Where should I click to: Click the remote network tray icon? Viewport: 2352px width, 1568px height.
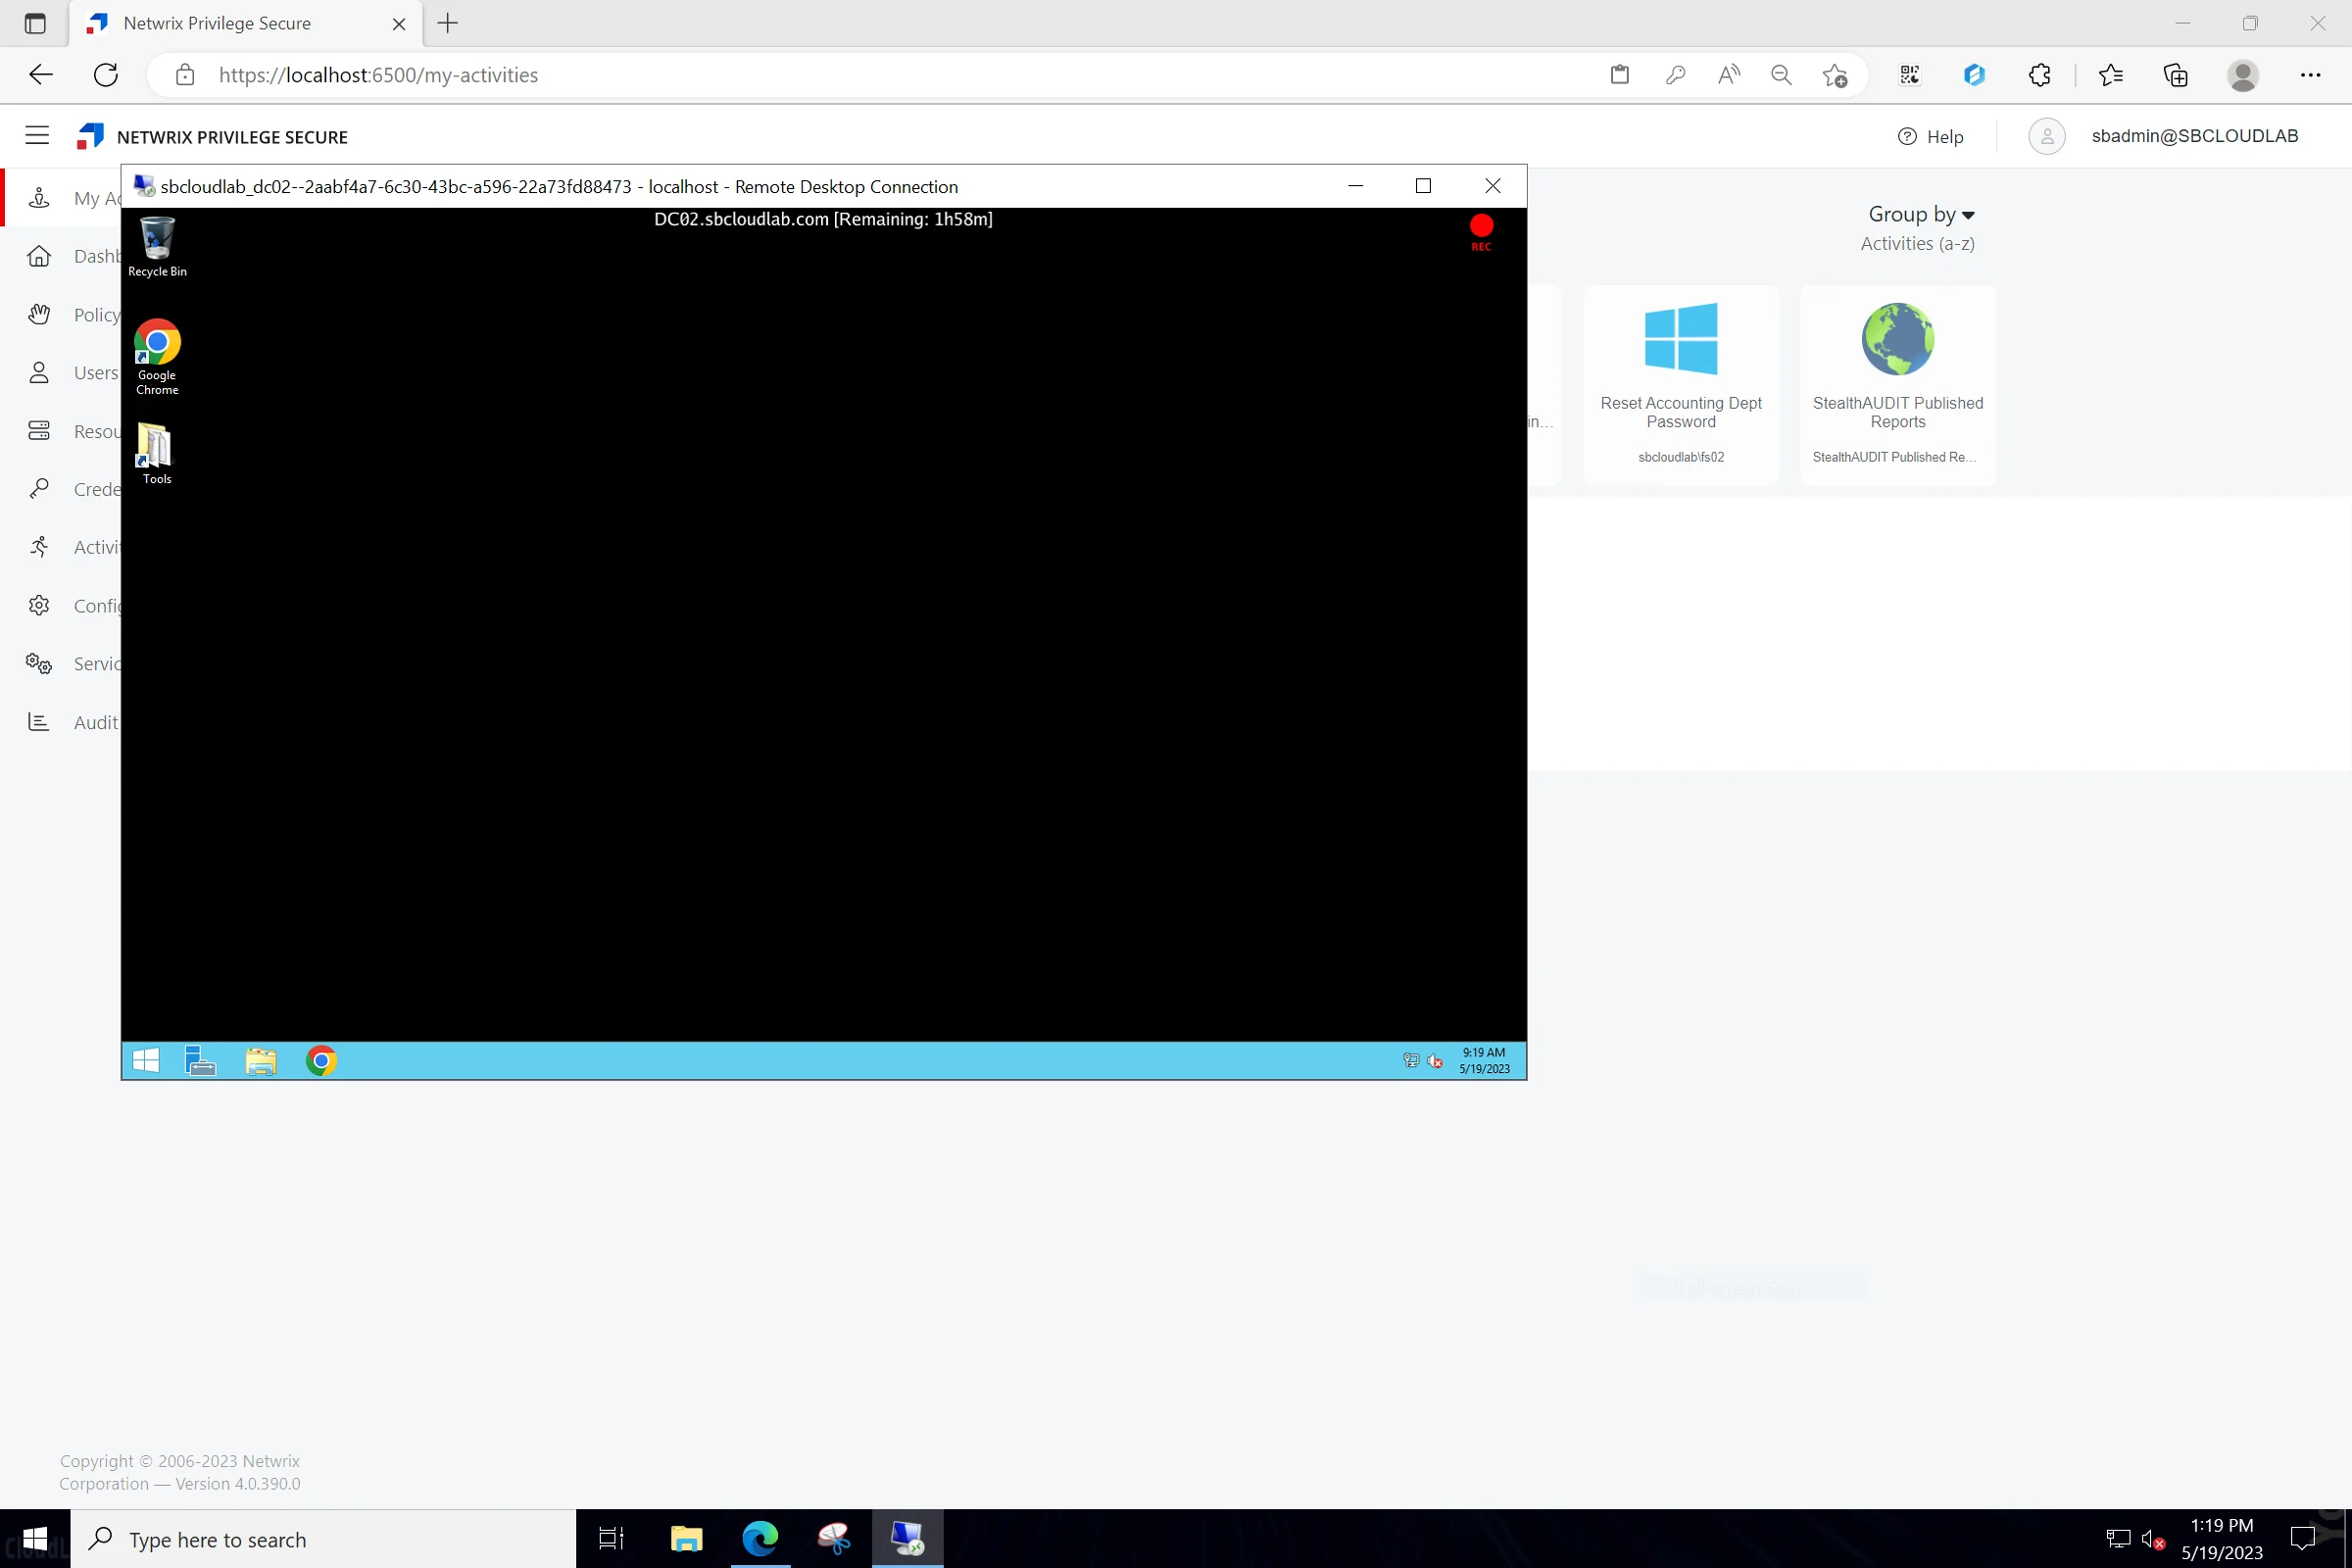1411,1061
